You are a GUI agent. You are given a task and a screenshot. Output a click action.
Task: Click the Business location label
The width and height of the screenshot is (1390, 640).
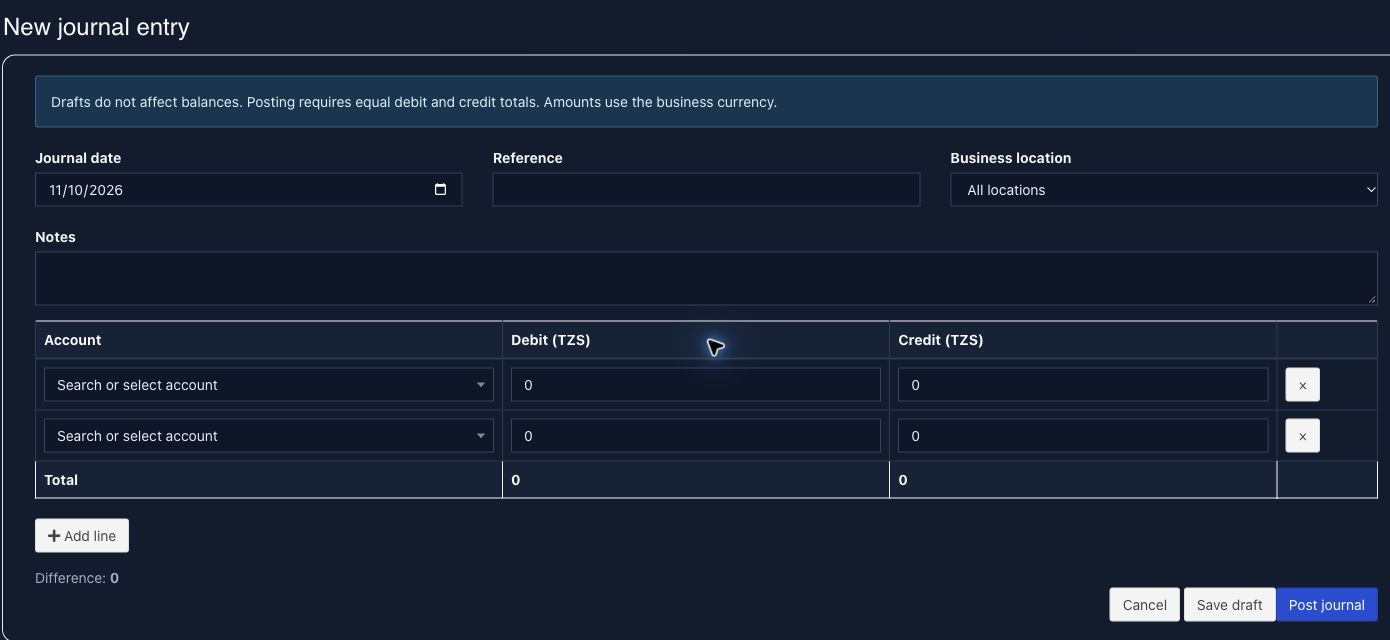(1010, 158)
